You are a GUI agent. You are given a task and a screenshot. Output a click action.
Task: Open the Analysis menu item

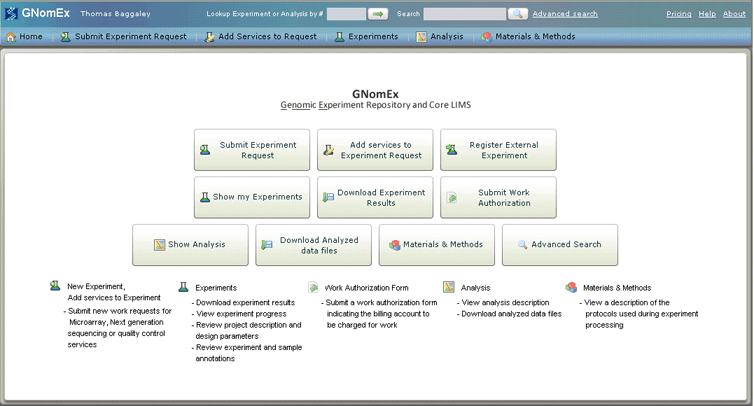coord(440,37)
